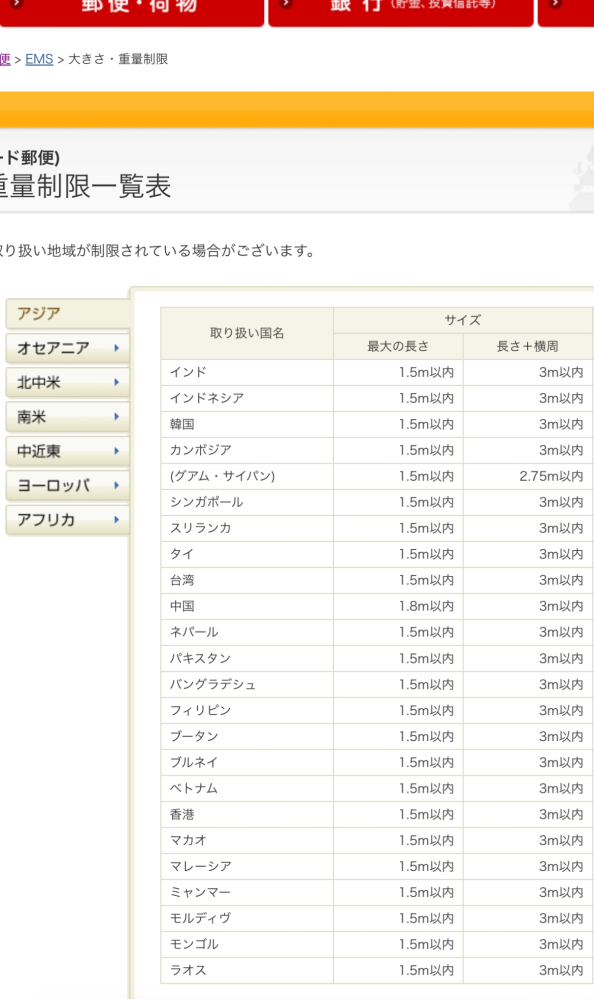Click the フィリピン country cell
The image size is (594, 999).
tap(247, 711)
